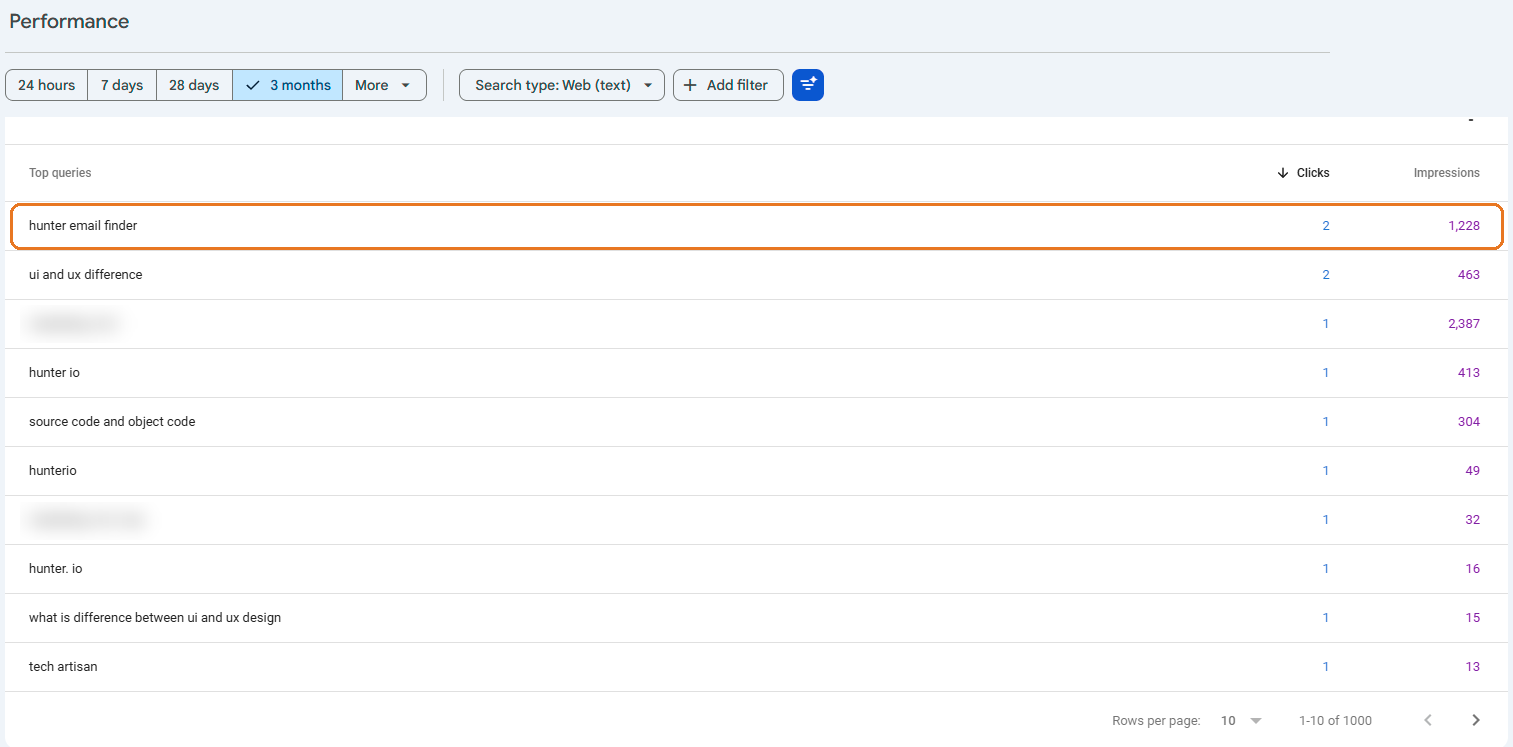Click the 413 impressions value
The width and height of the screenshot is (1513, 747).
coord(1469,373)
